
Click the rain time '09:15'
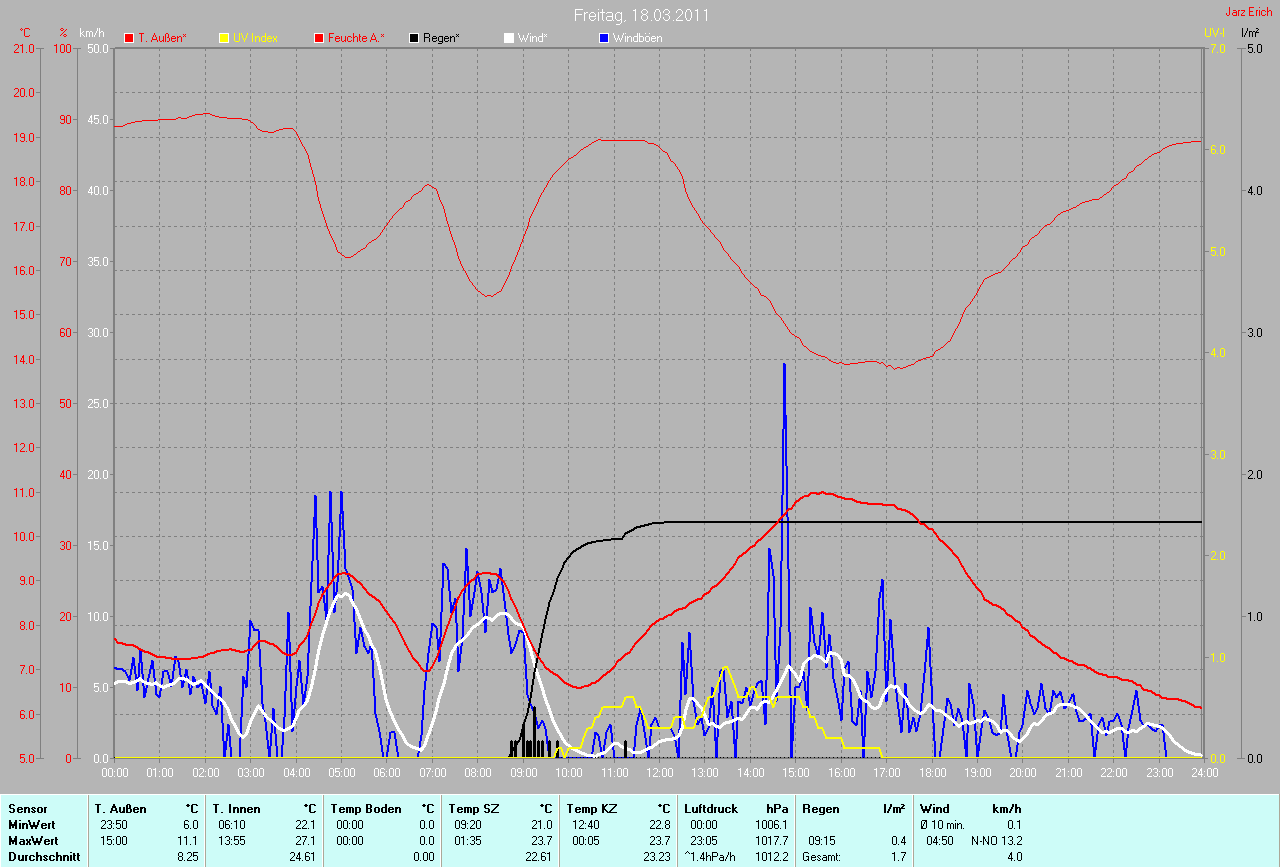click(x=822, y=841)
